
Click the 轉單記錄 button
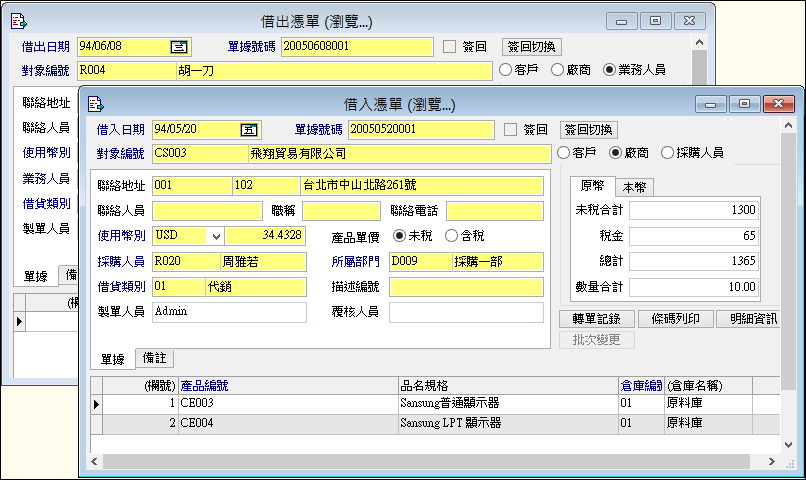[596, 319]
